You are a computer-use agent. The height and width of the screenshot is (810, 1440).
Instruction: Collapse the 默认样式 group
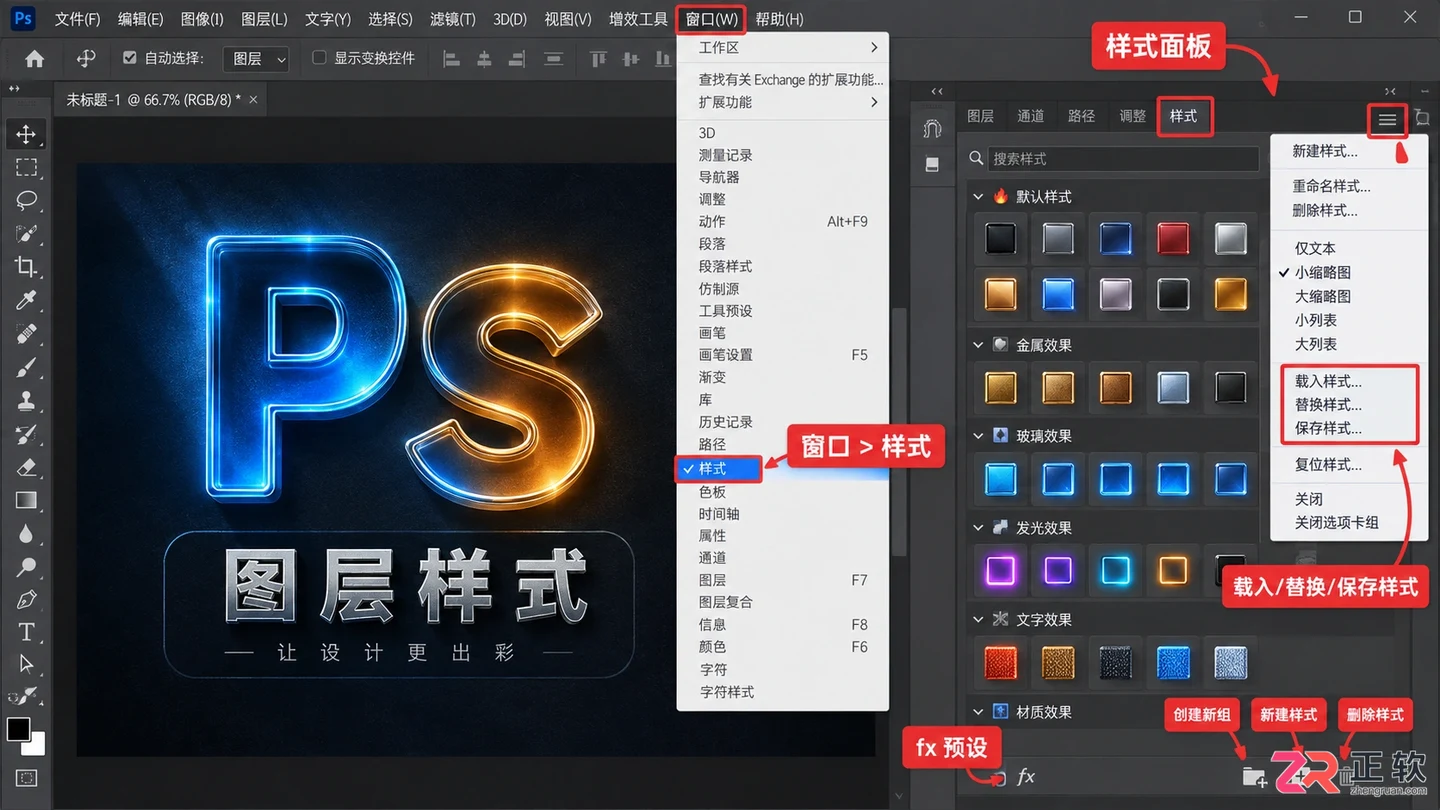[x=978, y=197]
